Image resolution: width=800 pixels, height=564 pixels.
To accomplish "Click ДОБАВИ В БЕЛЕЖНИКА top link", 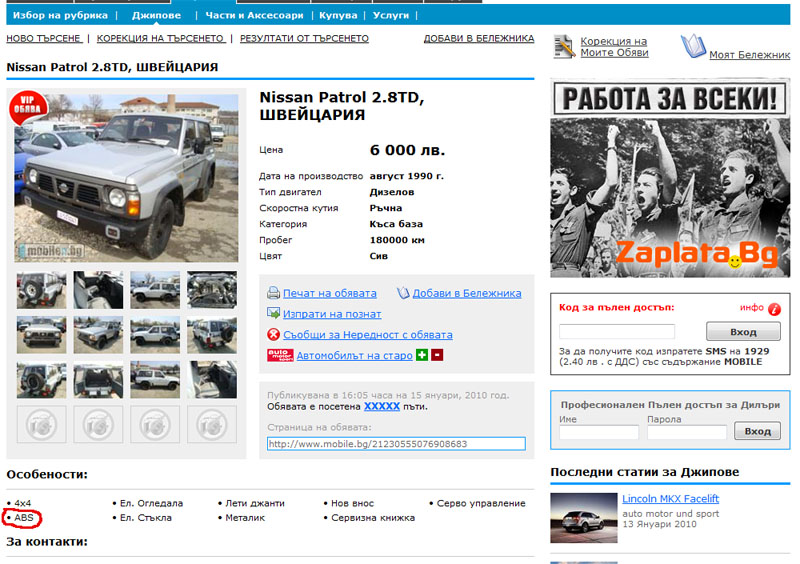I will [479, 38].
